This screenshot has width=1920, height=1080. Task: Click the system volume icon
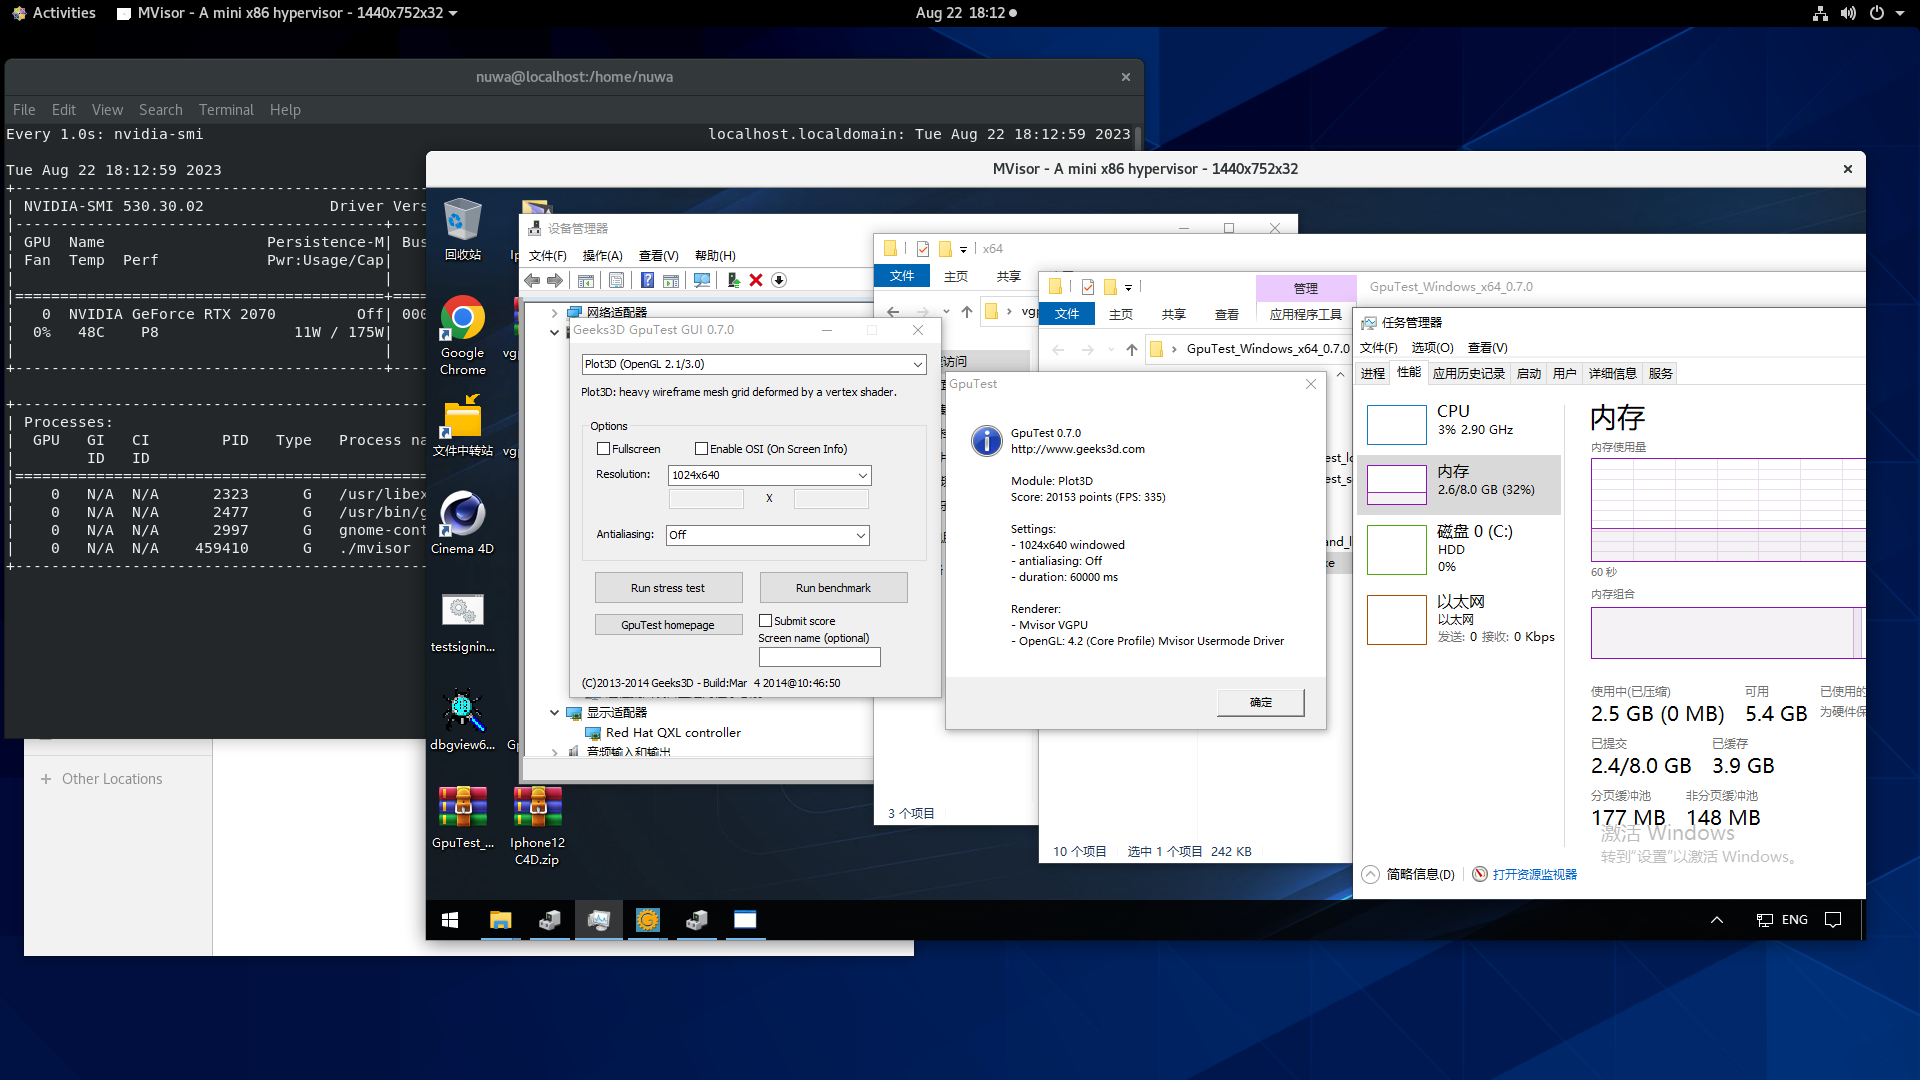(x=1848, y=13)
